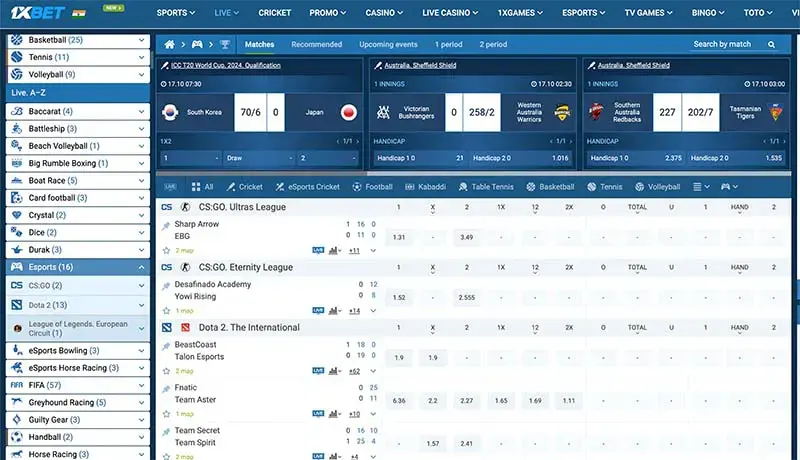The width and height of the screenshot is (800, 460).
Task: Click the horizontal scrollbar under featured matches
Action: tap(261, 174)
